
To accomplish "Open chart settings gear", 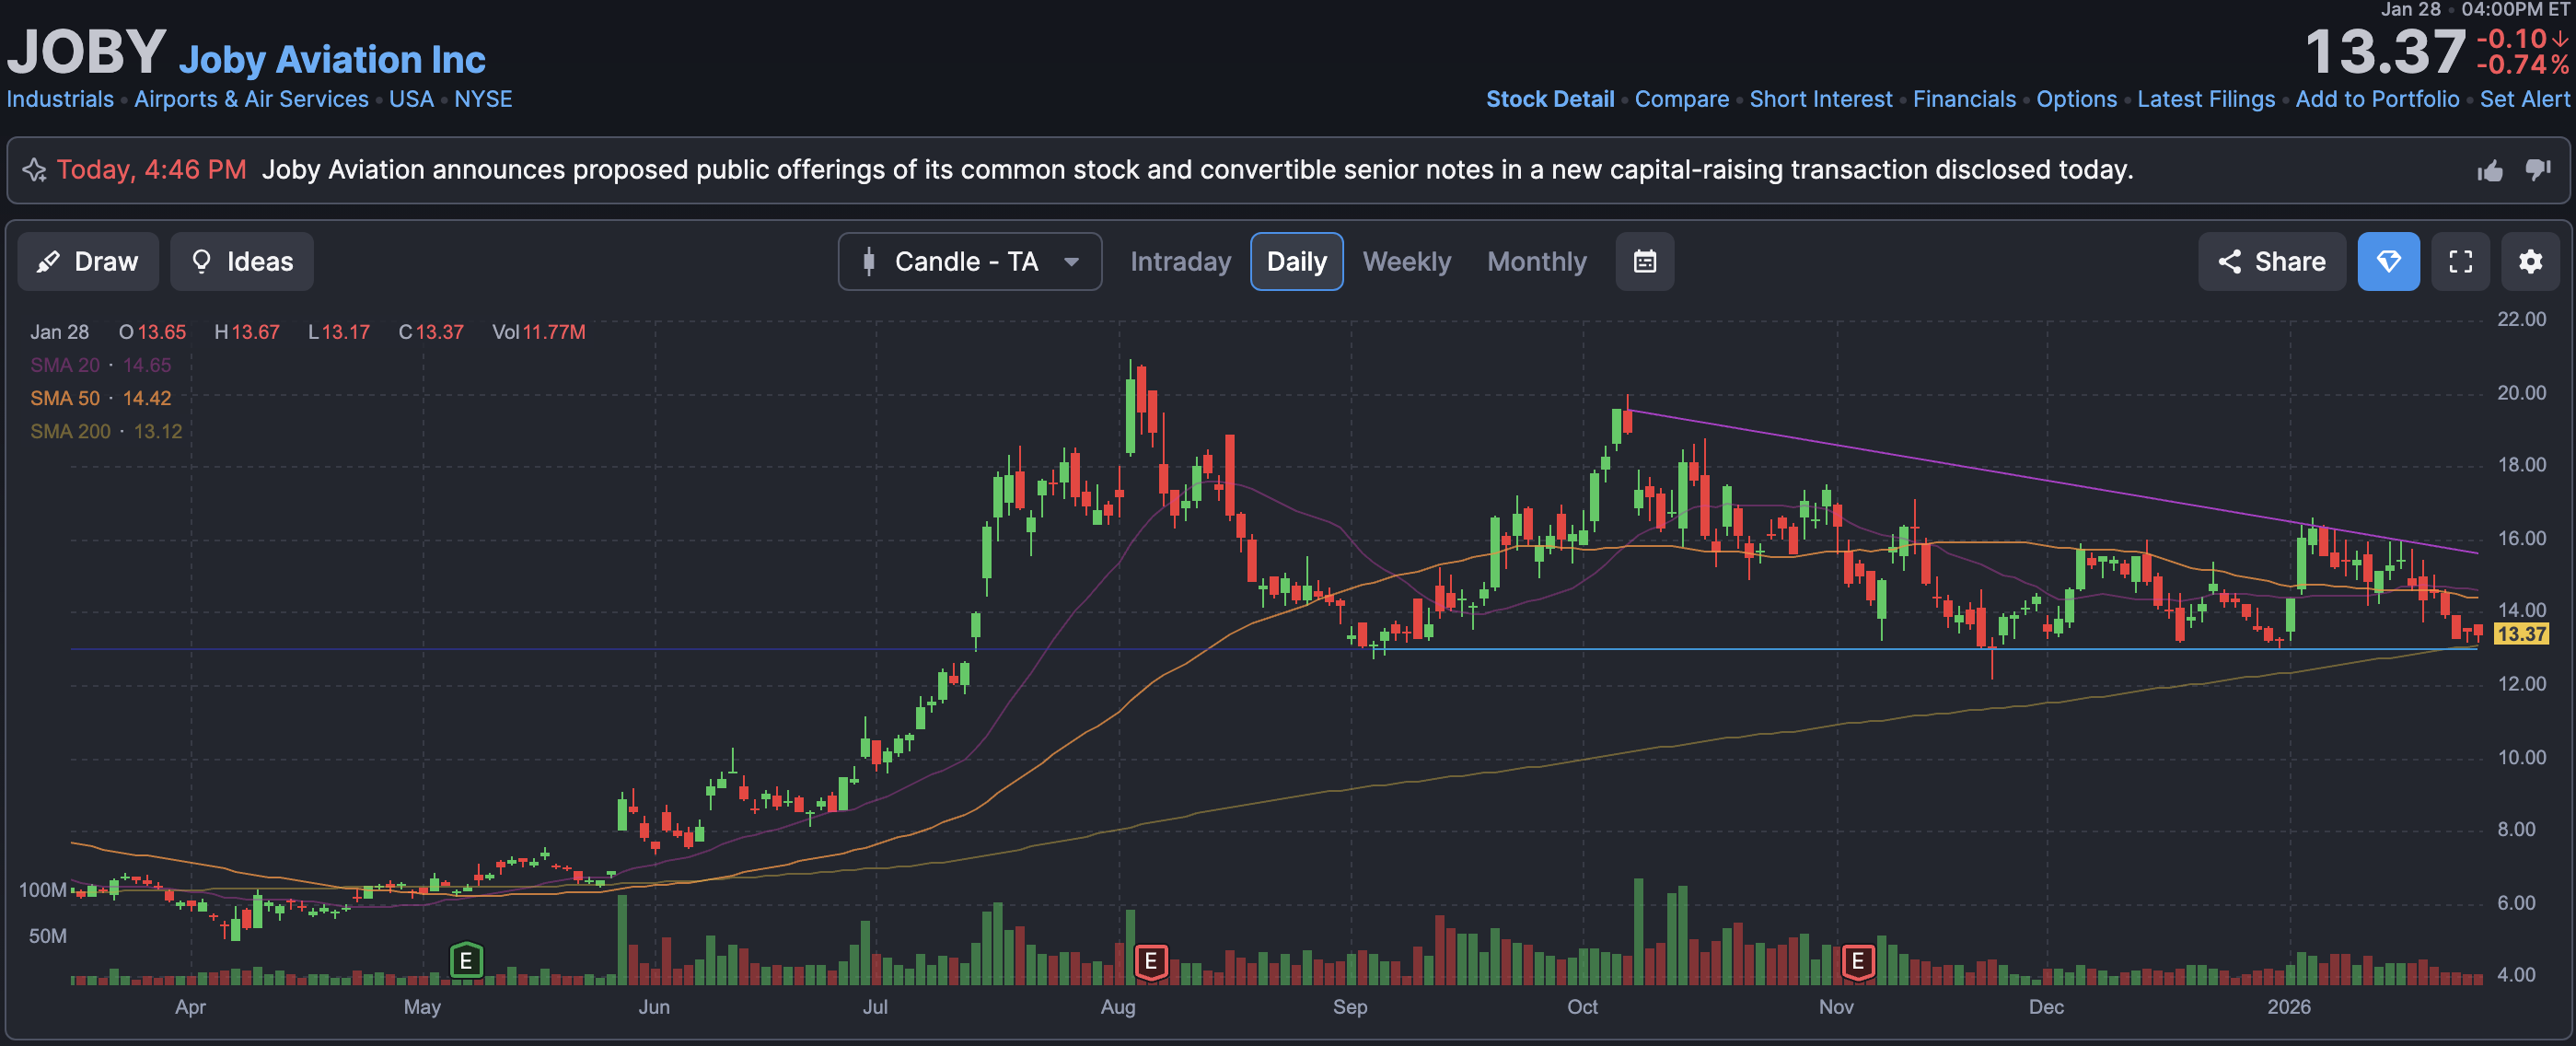I will [x=2530, y=262].
